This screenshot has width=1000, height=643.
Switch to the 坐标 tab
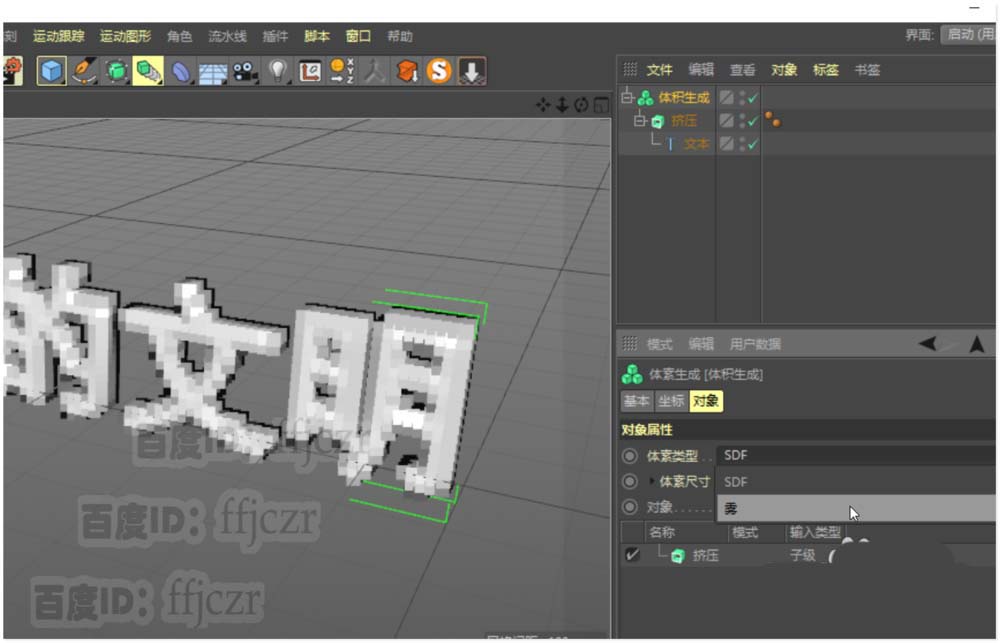(x=671, y=401)
